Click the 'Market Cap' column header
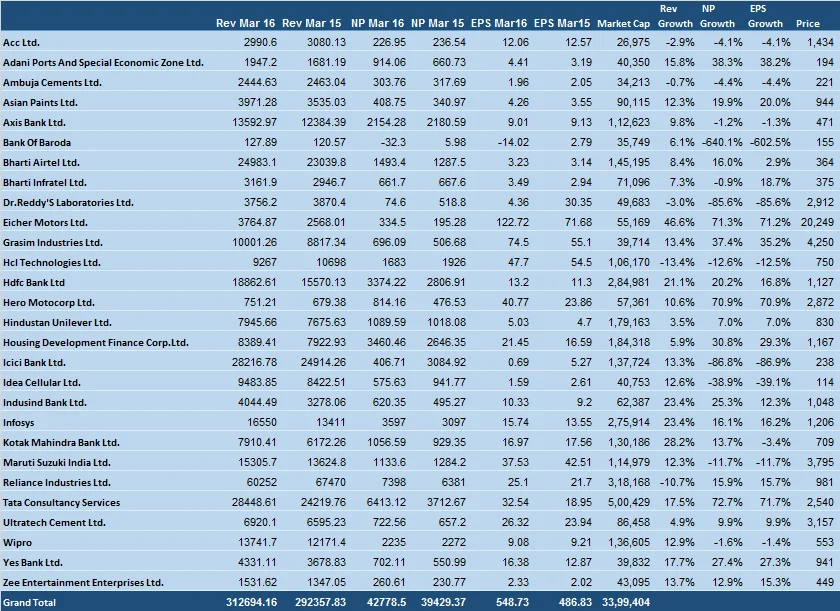Screen dimensions: 840x611 (x=624, y=24)
